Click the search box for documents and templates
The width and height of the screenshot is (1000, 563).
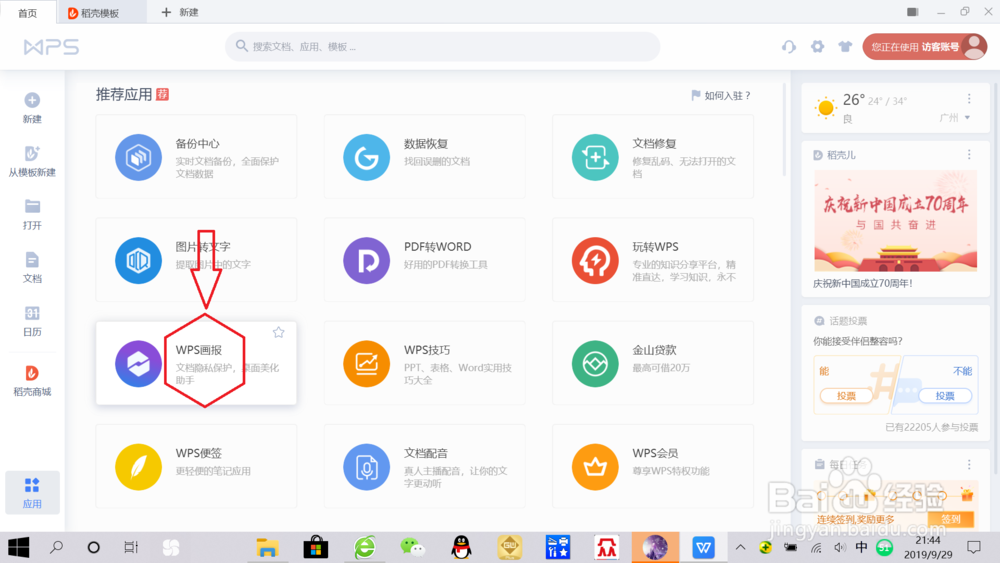pos(443,47)
